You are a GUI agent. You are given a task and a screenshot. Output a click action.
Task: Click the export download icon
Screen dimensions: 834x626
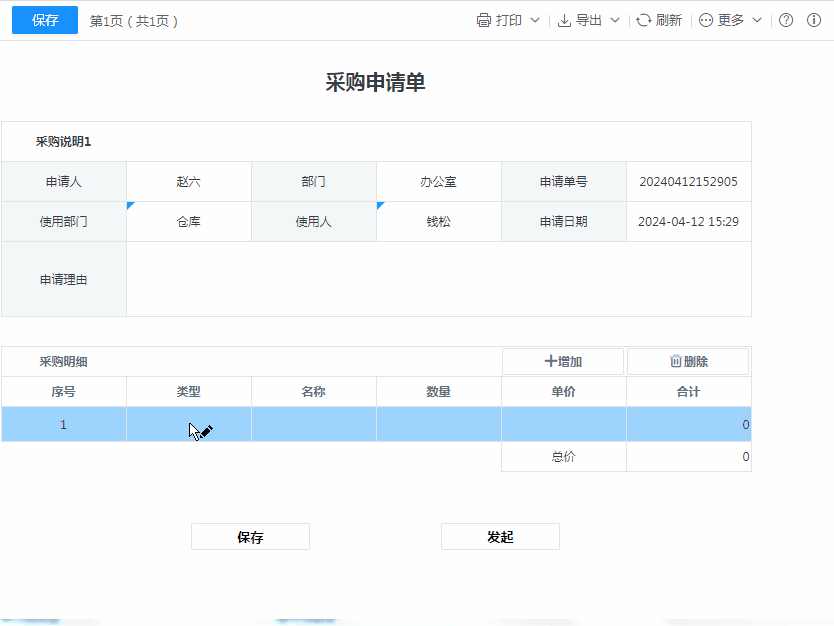point(564,20)
